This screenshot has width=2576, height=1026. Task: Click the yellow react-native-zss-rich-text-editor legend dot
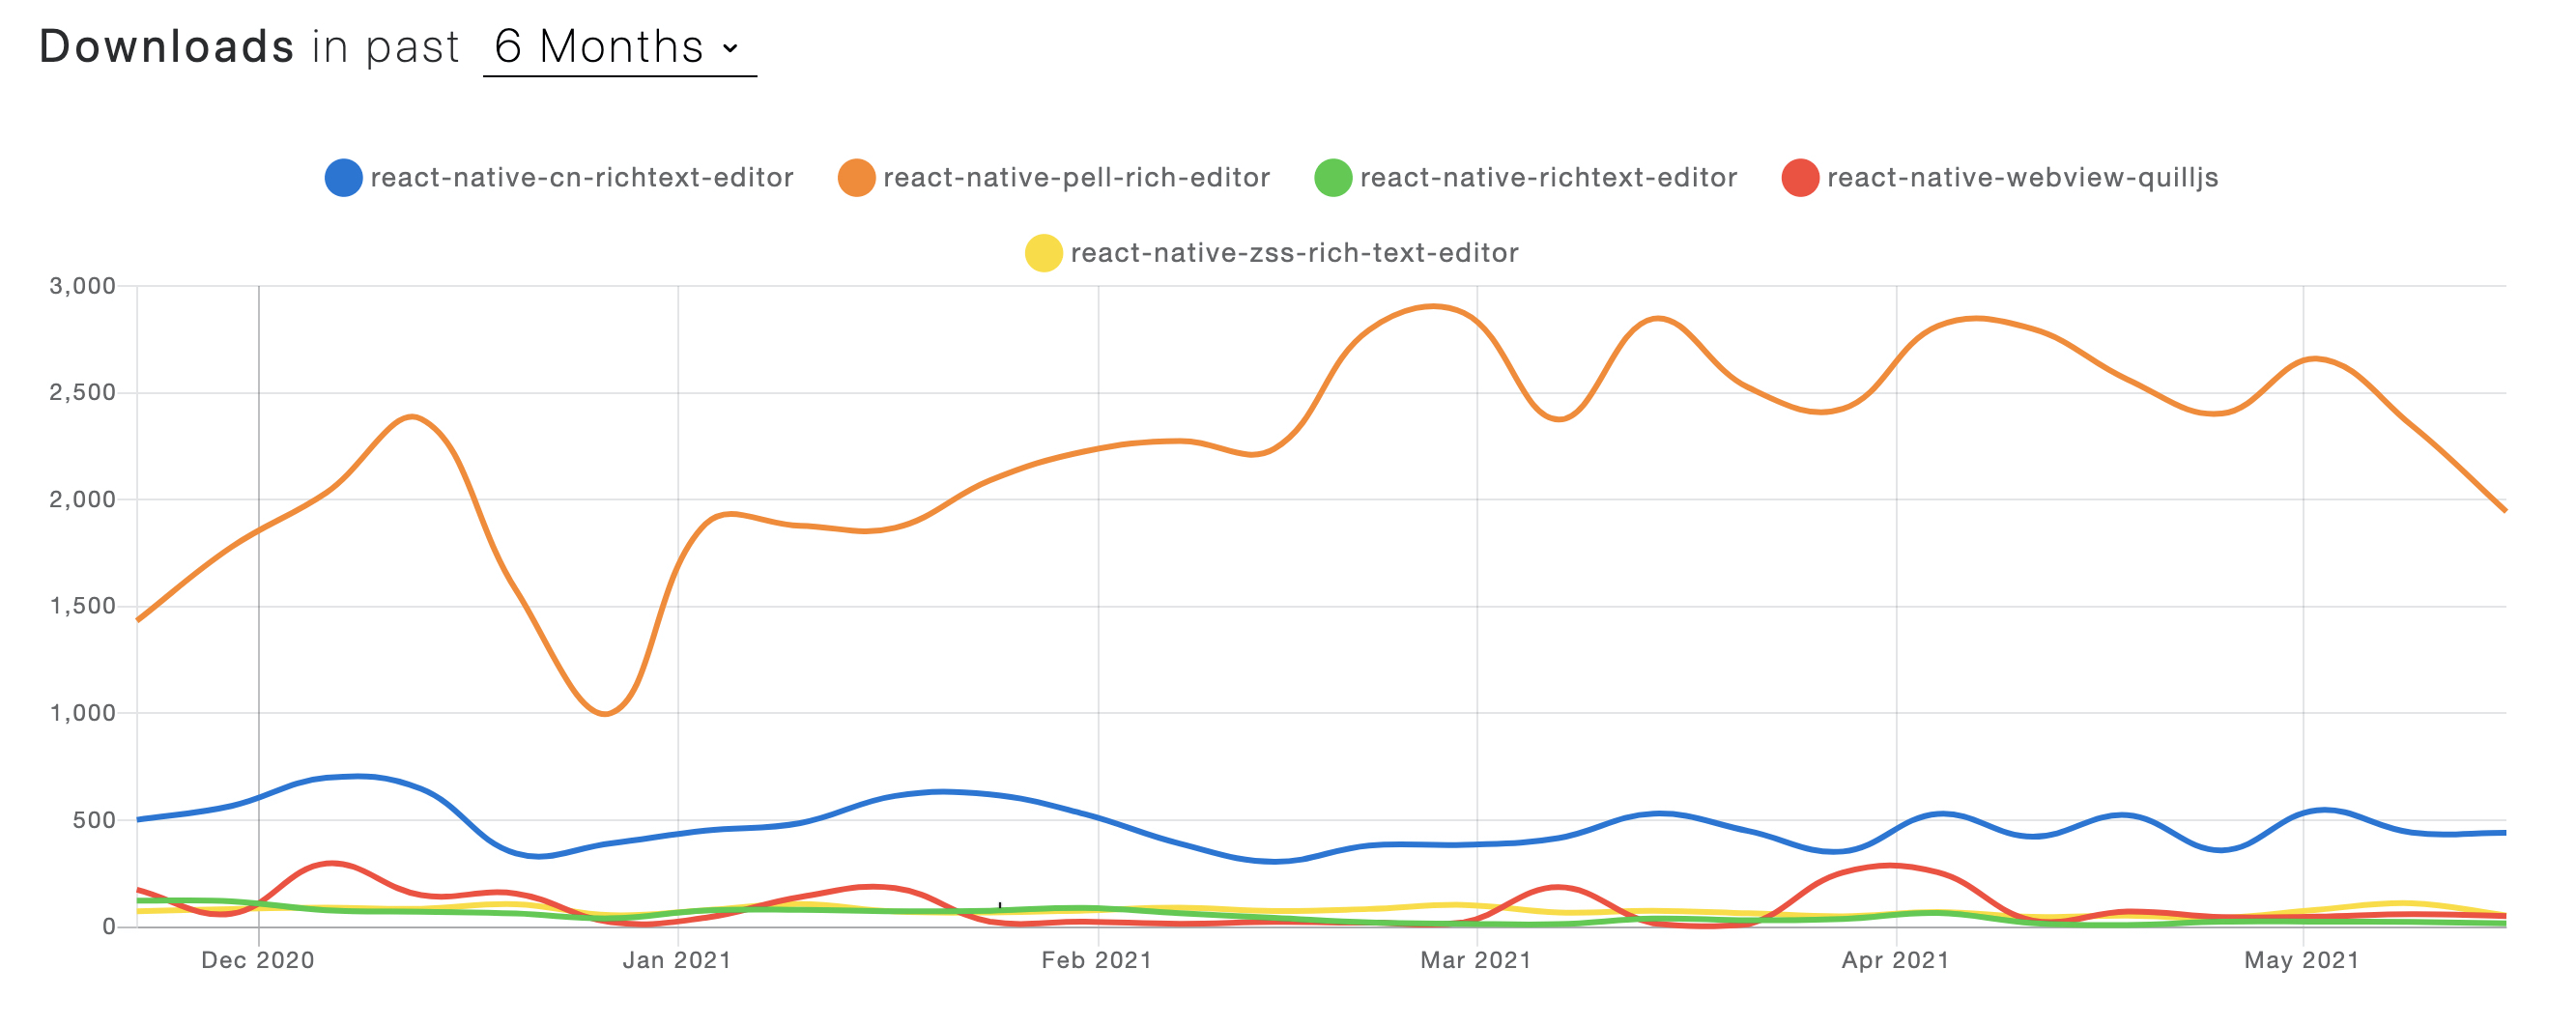pos(1043,253)
